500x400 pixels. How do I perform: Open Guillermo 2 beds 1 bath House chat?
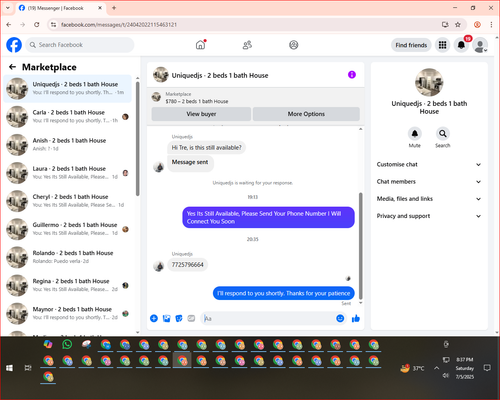click(x=68, y=229)
